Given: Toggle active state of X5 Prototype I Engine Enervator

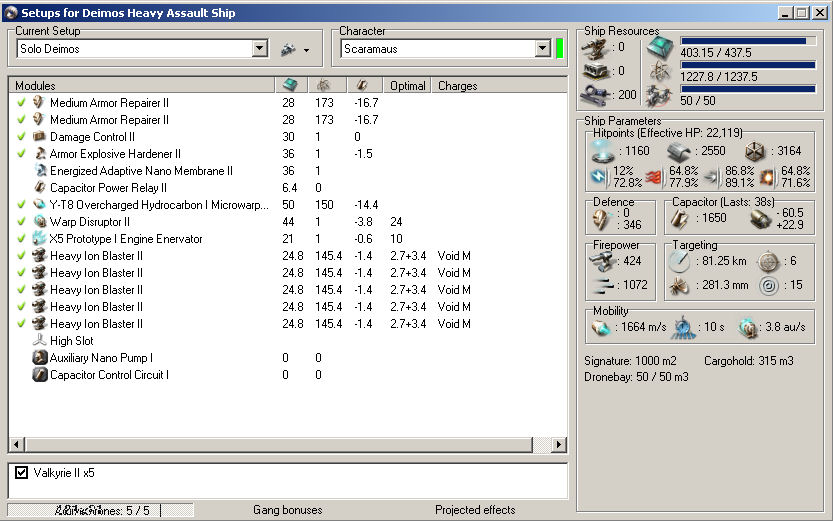Looking at the screenshot, I should point(21,239).
